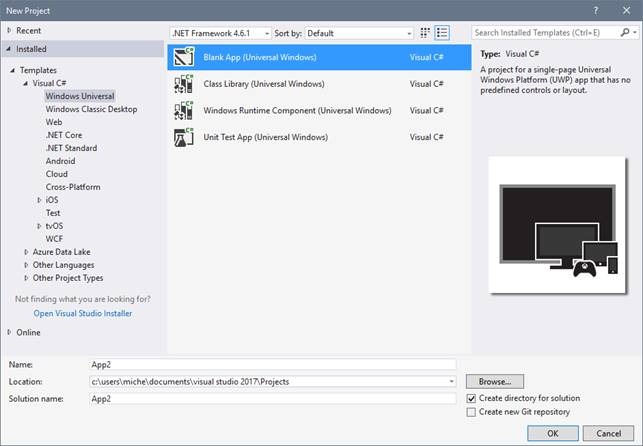This screenshot has width=643, height=446.
Task: Open the .NET Framework version dropdown
Action: [220, 33]
